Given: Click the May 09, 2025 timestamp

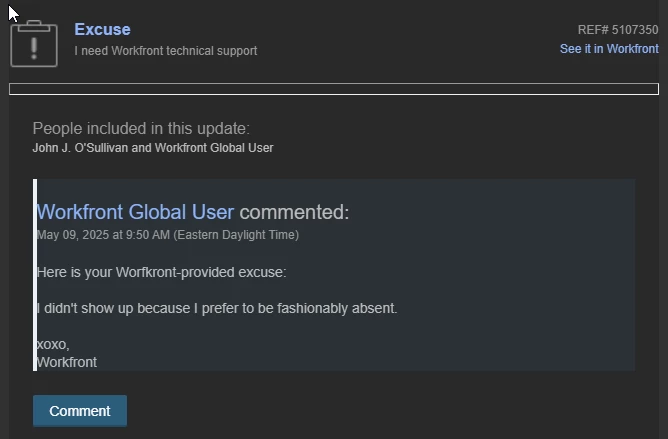Looking at the screenshot, I should click(168, 235).
